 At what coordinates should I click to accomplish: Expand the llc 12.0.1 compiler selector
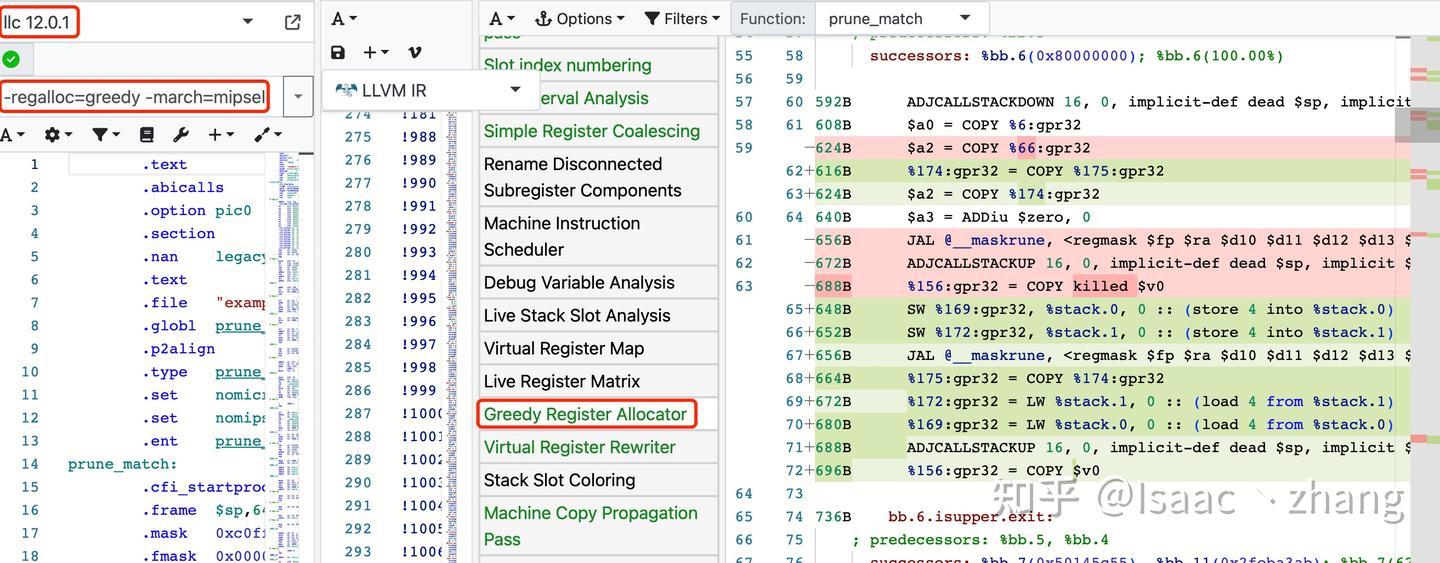[x=248, y=22]
